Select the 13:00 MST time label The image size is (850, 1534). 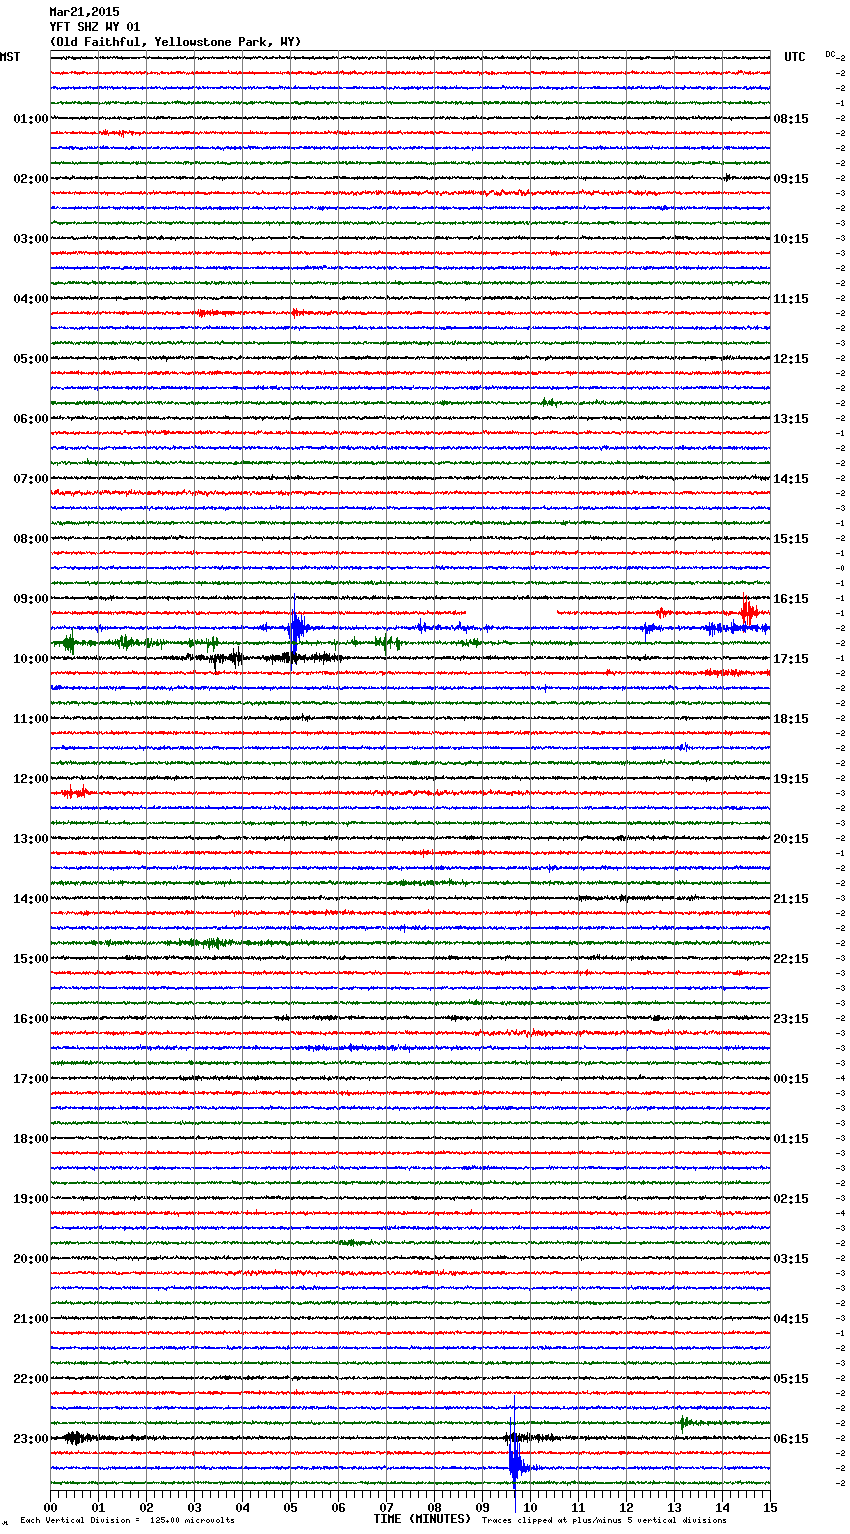(x=31, y=839)
